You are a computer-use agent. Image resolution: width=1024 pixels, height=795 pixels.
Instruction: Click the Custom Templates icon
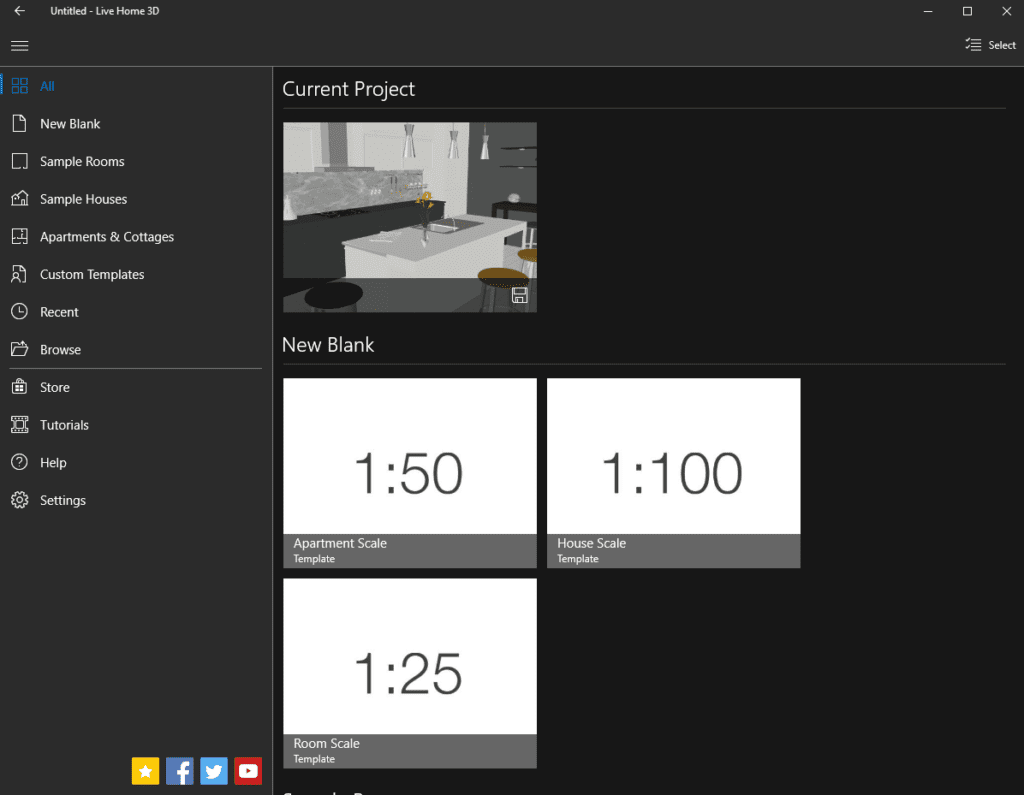tap(20, 274)
